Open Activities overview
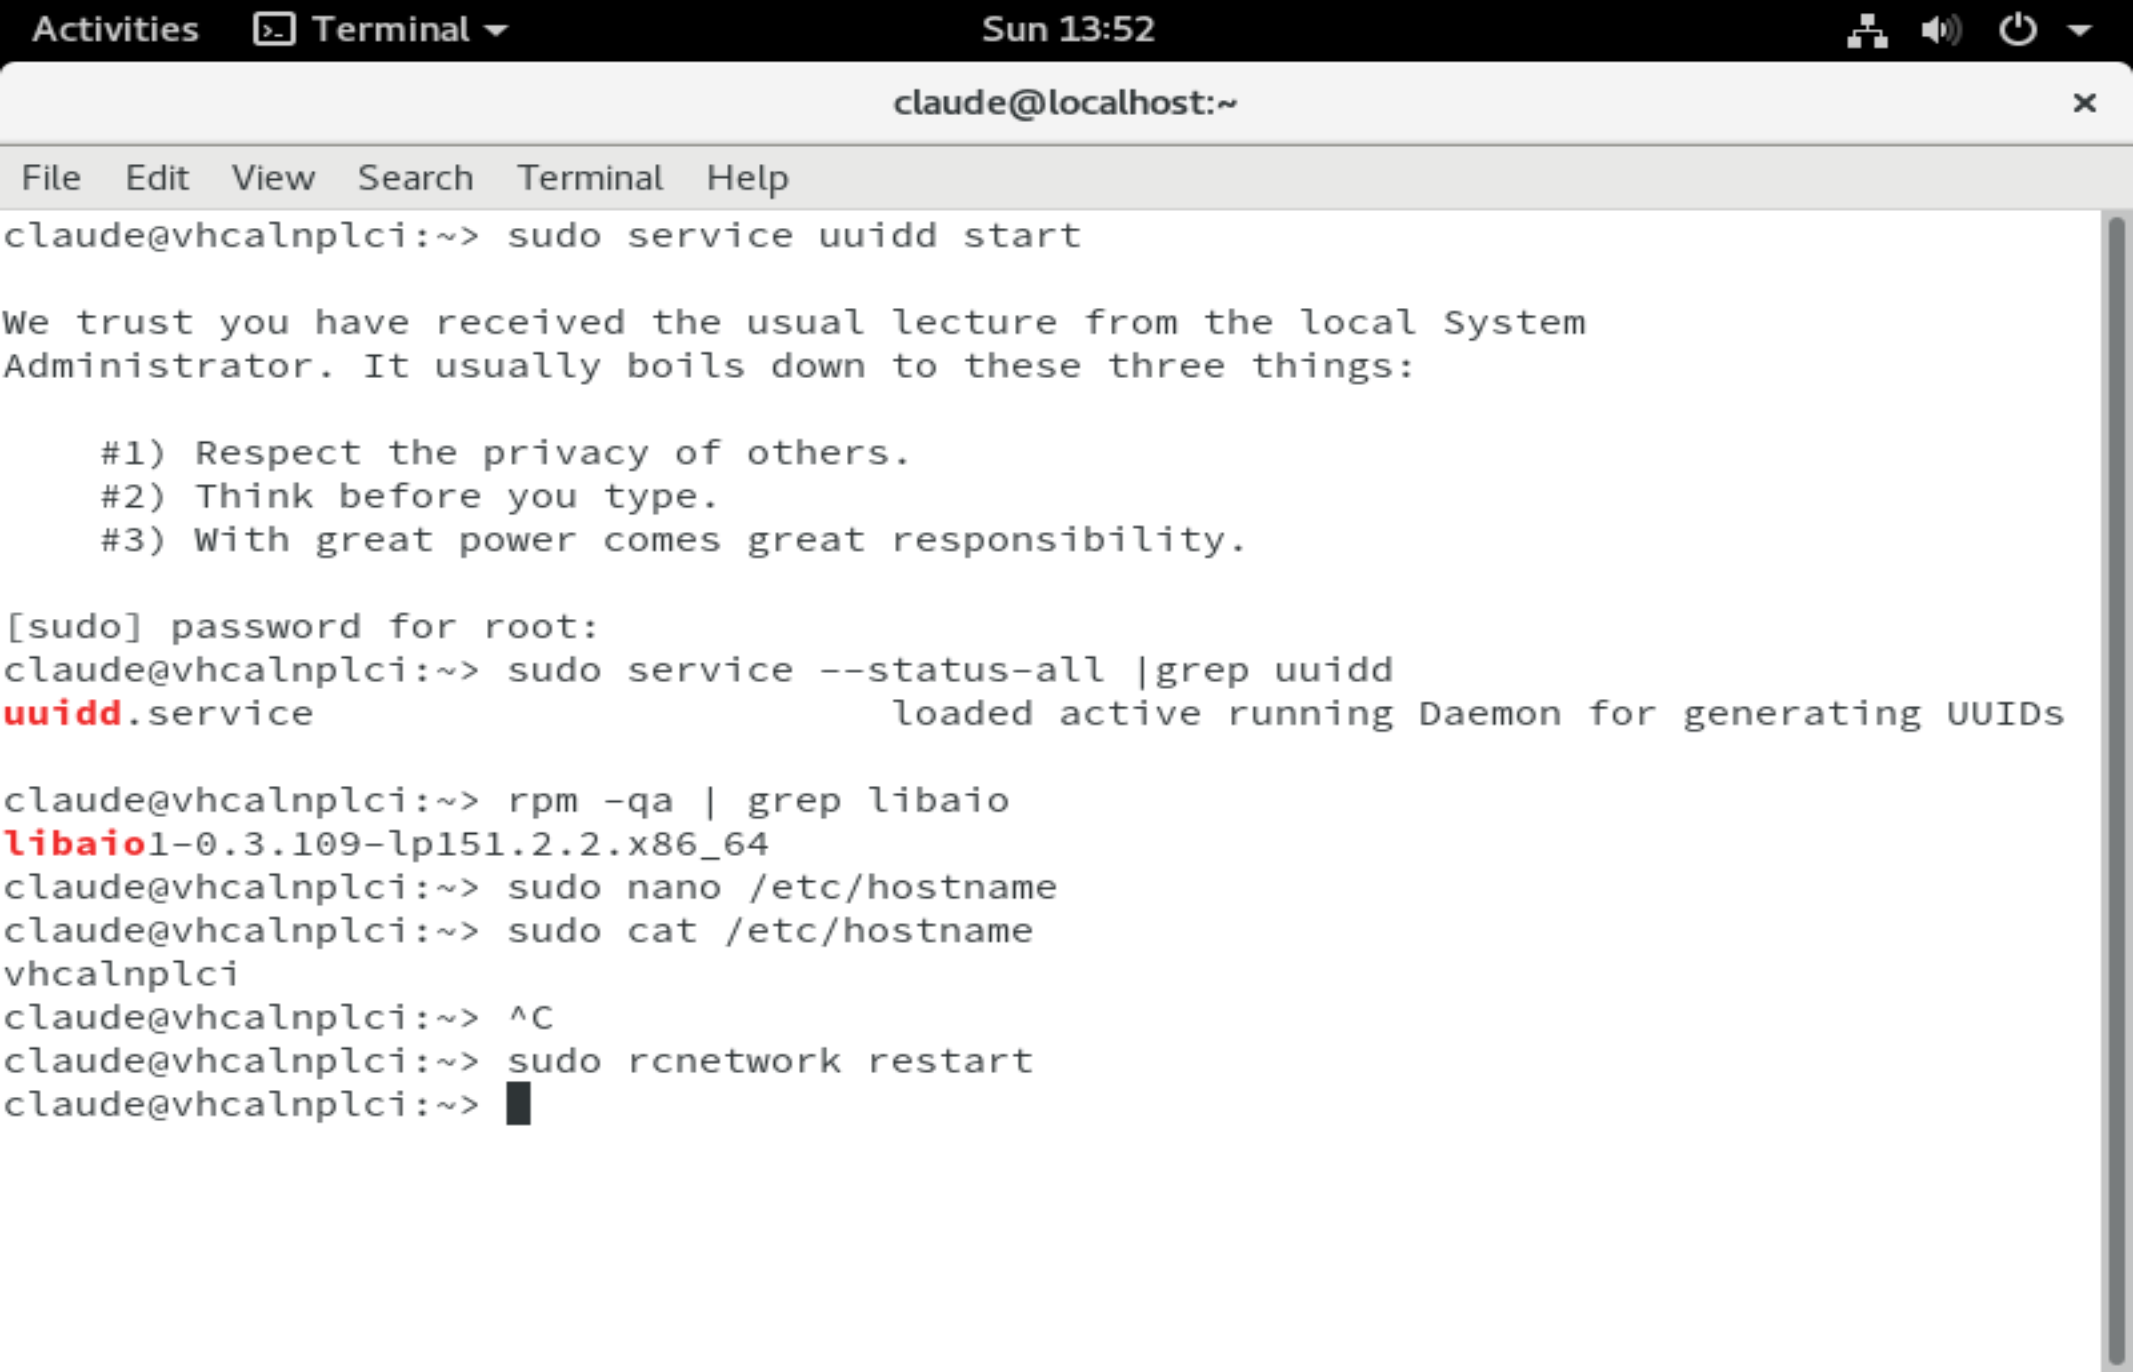2133x1372 pixels. pyautogui.click(x=115, y=30)
